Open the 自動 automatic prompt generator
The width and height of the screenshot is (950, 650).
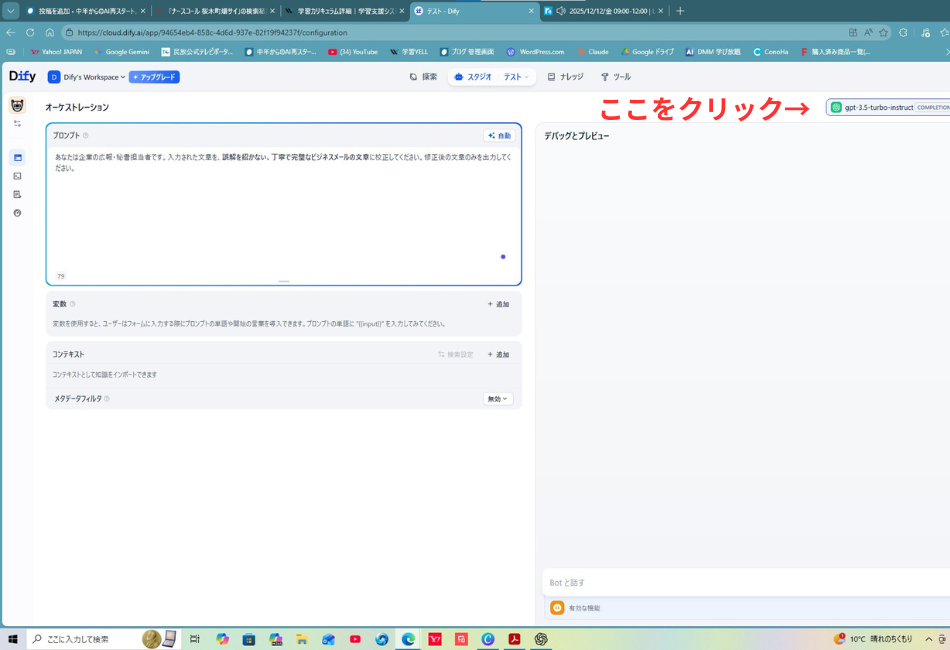point(498,135)
